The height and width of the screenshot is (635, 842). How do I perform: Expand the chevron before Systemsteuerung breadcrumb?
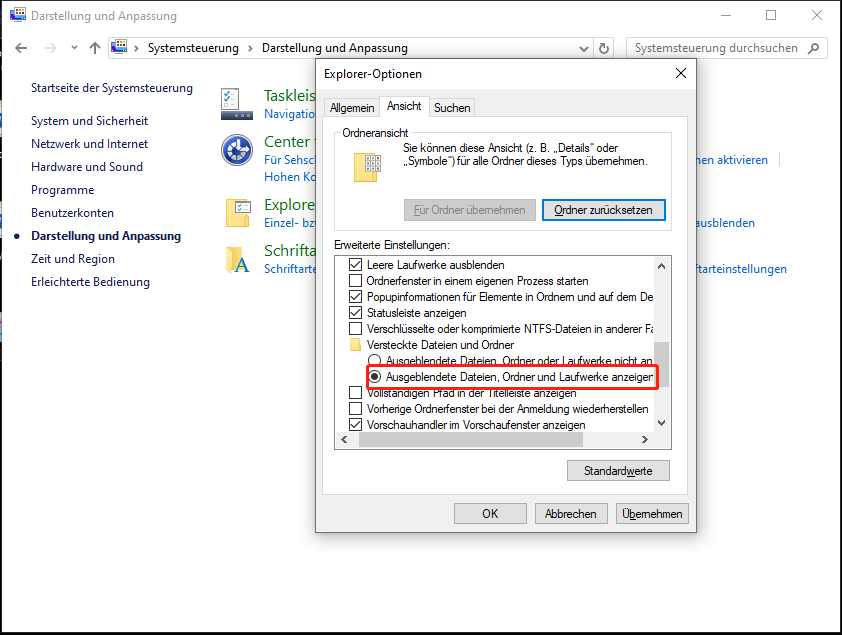[x=136, y=48]
